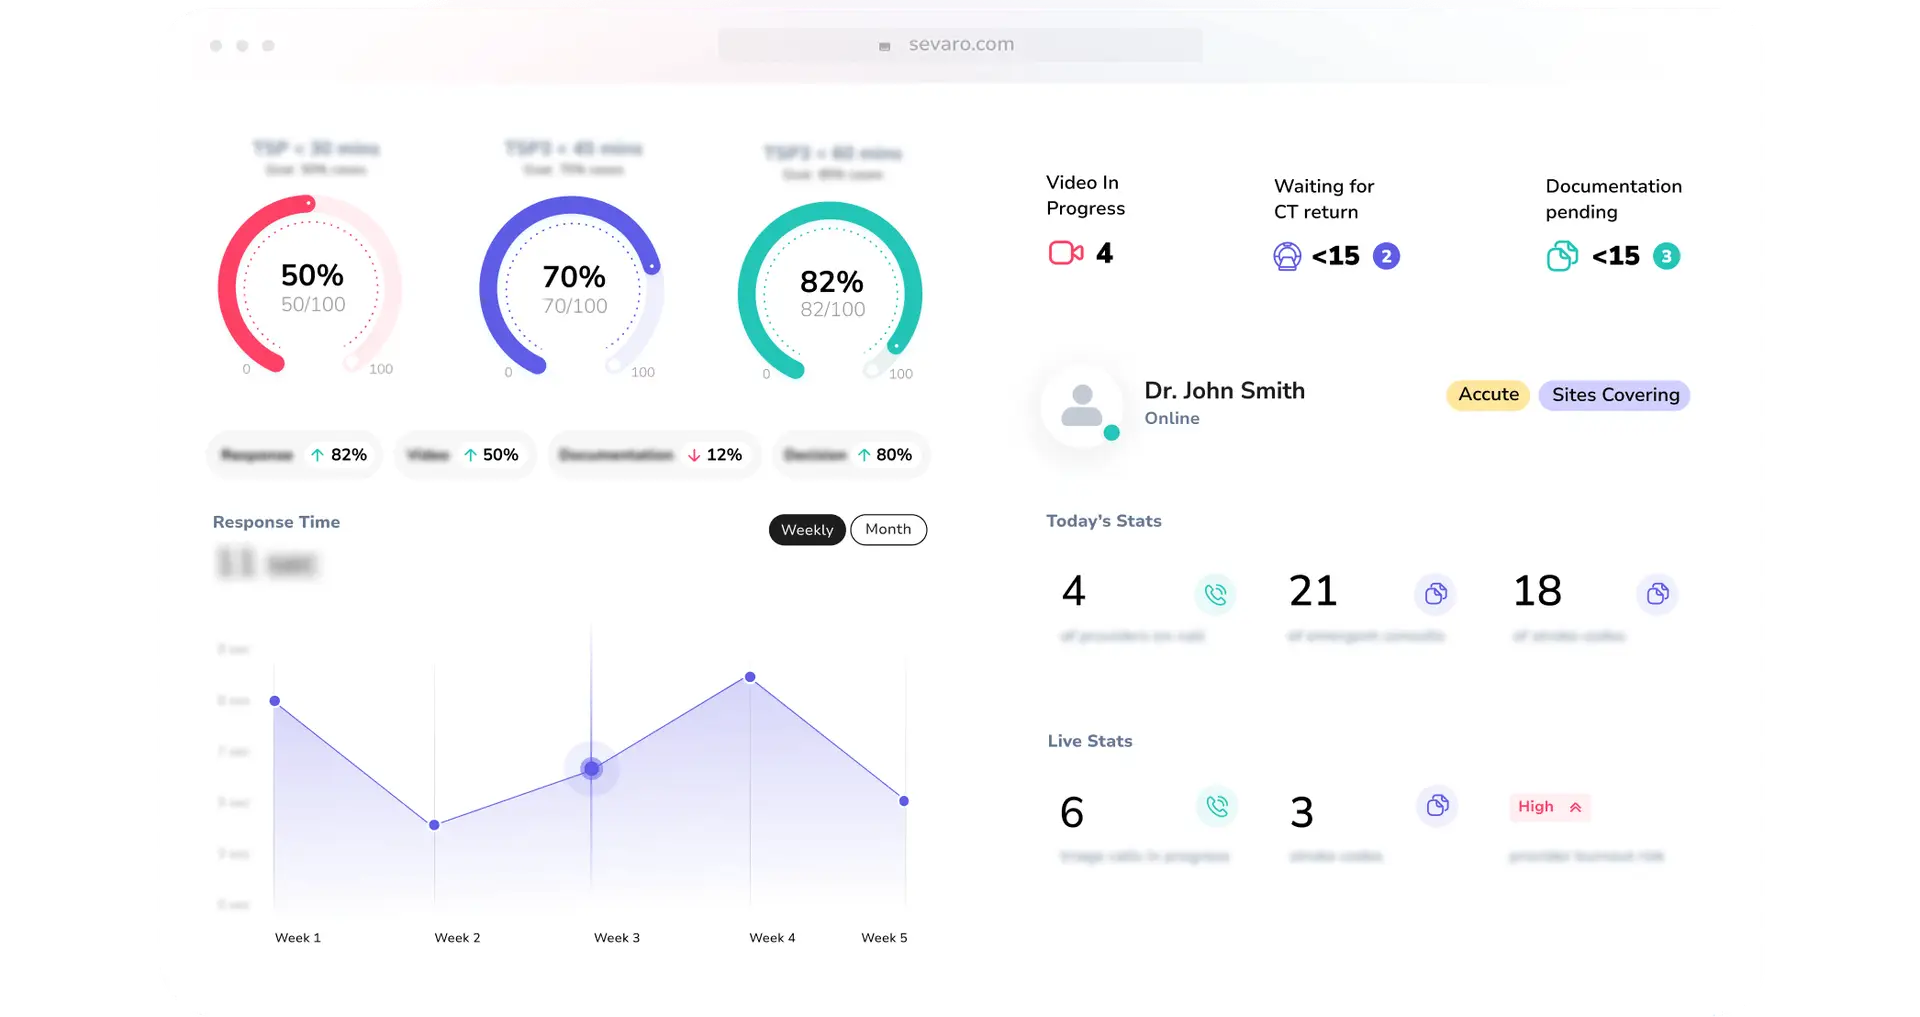Select the Weekly tab above the chart
Viewport: 1920px width, 1017px height.
806,529
